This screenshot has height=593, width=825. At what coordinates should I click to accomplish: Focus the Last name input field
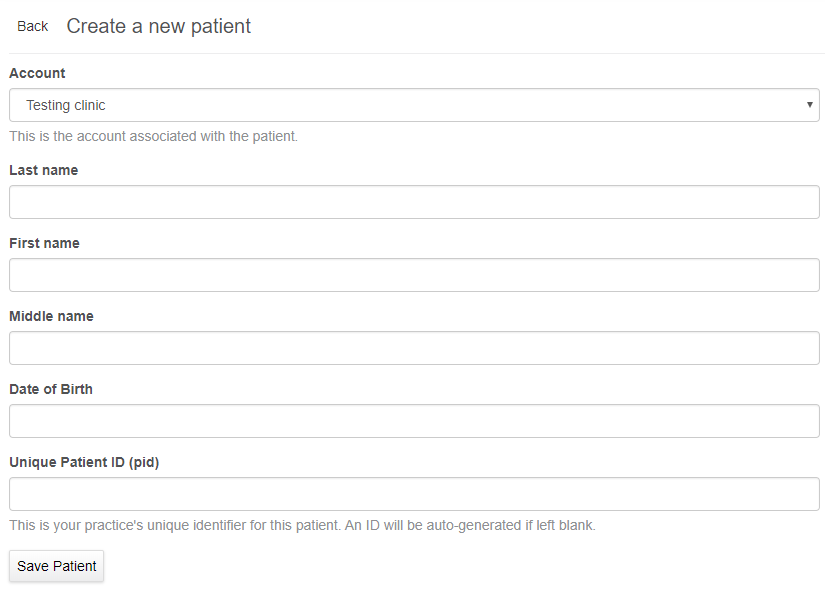414,202
